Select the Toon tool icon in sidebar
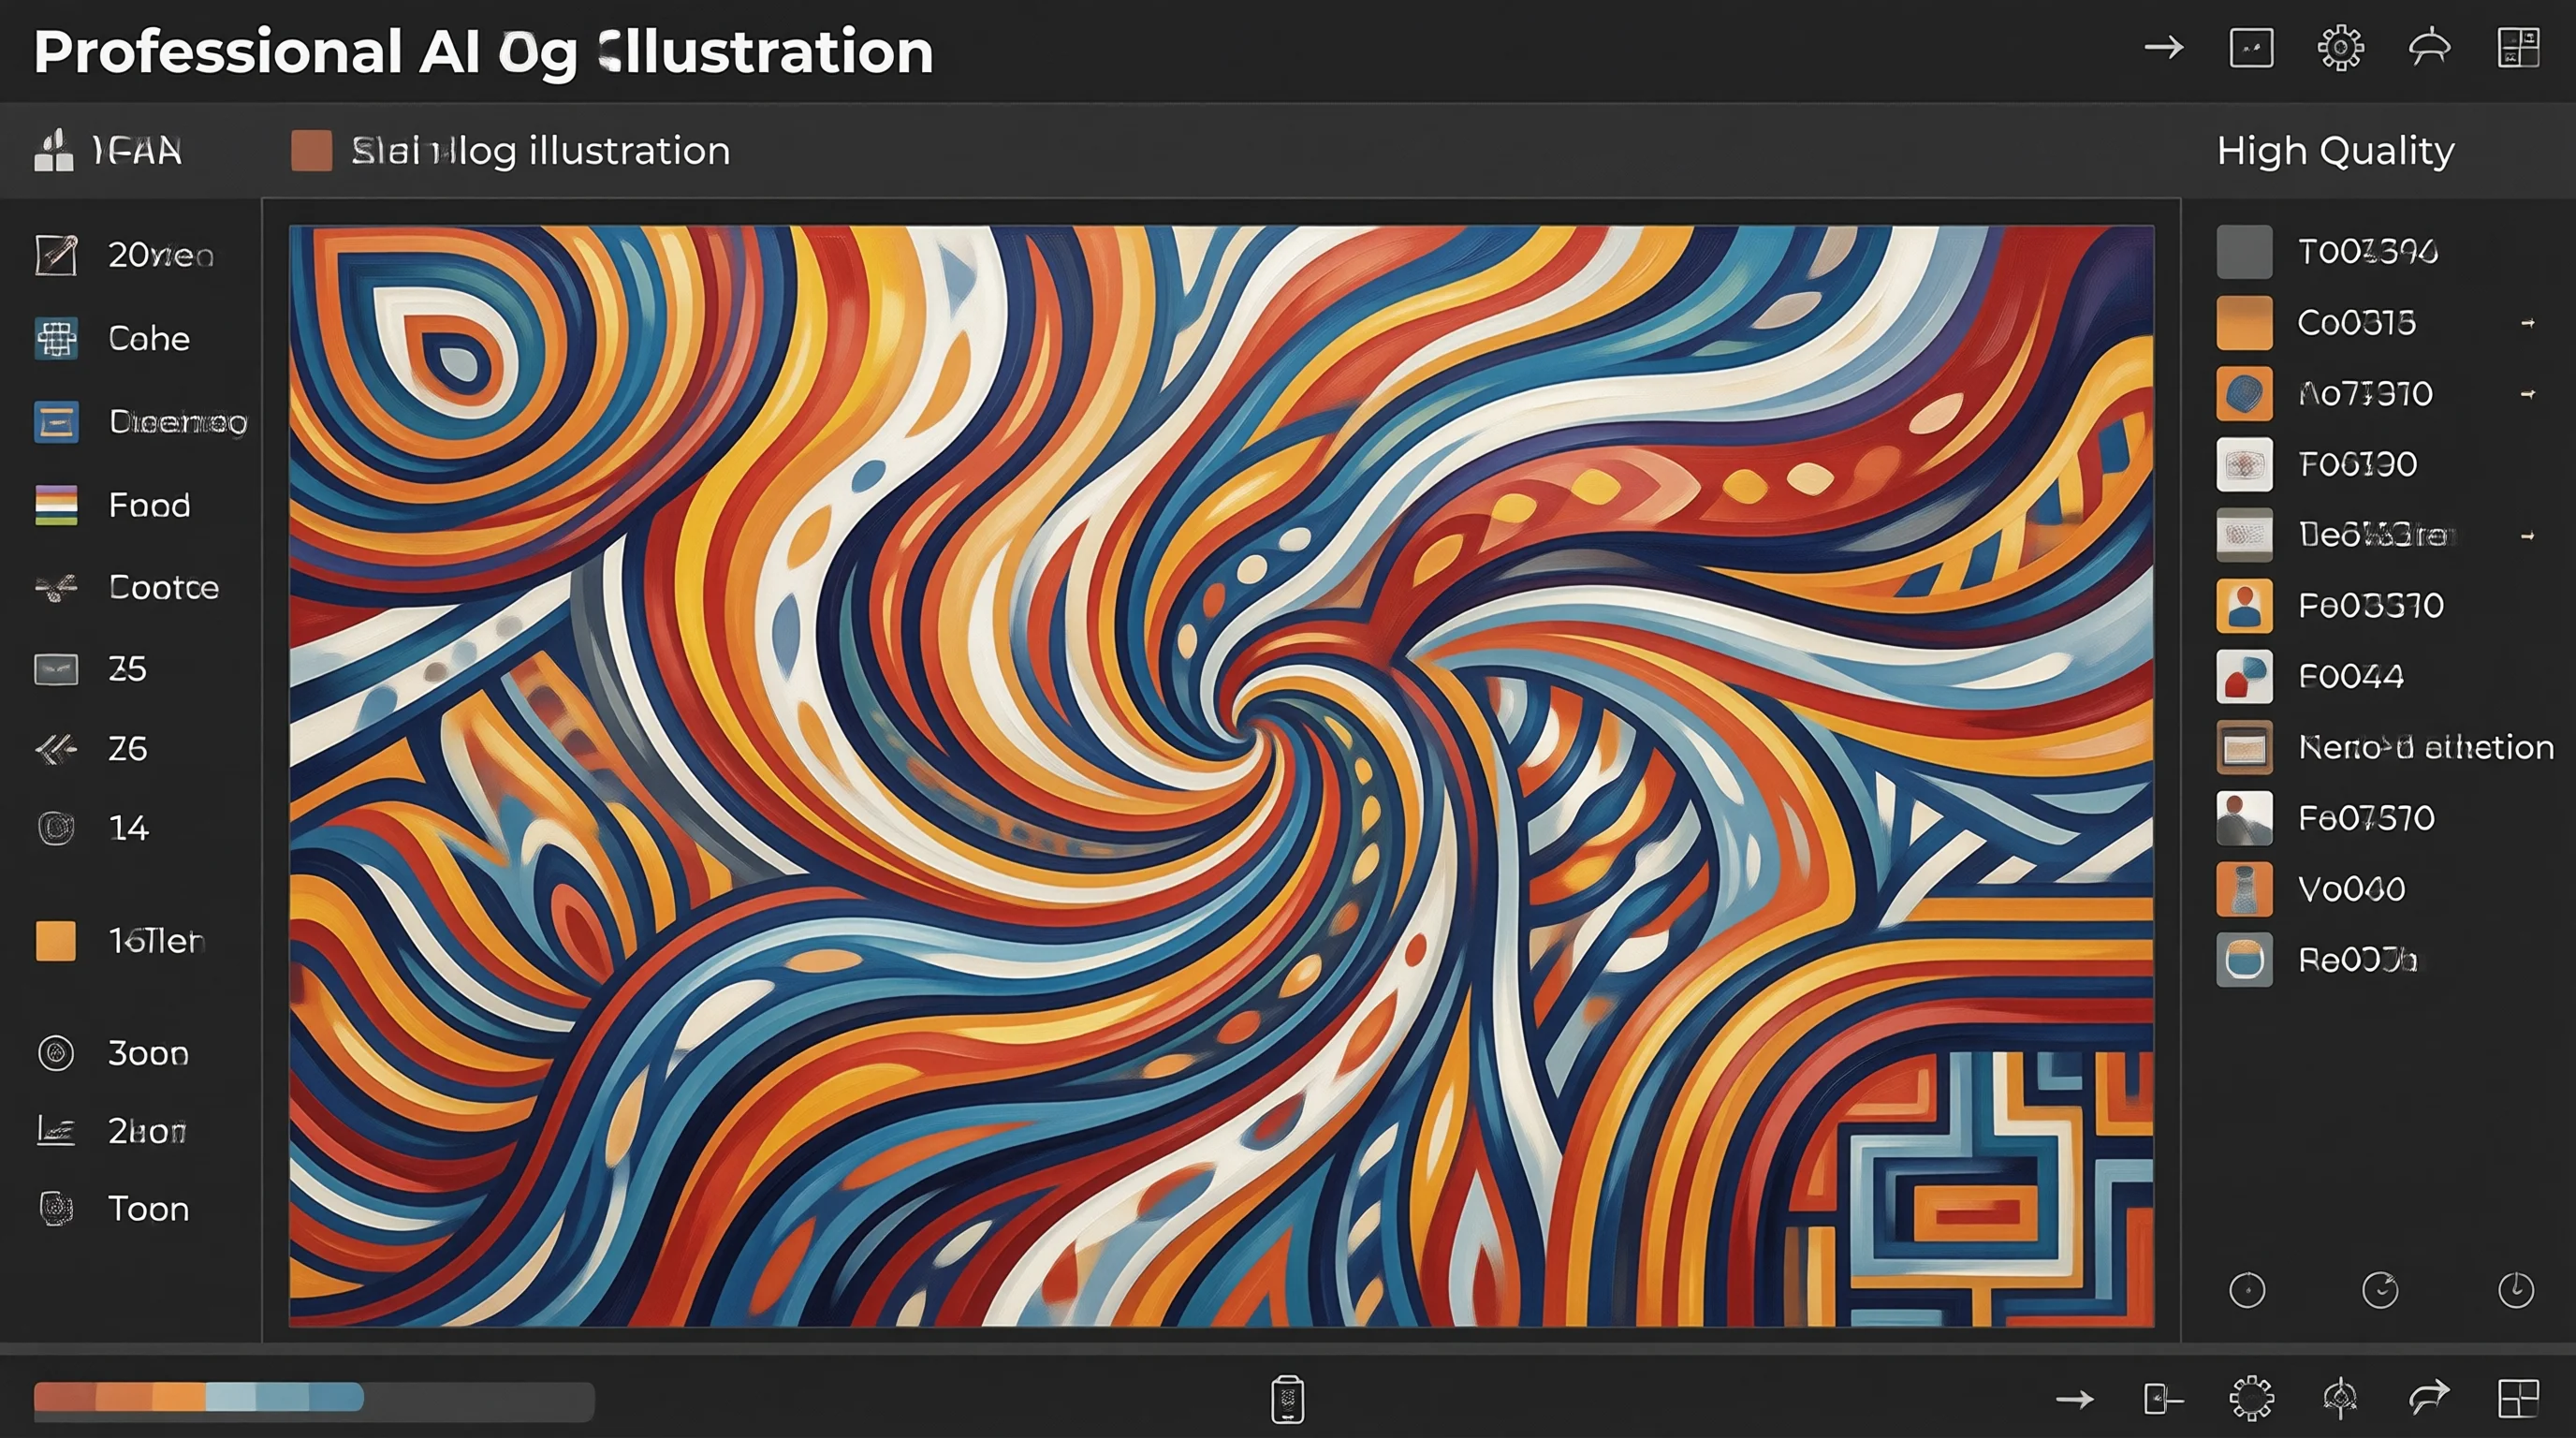The image size is (2576, 1438). click(56, 1208)
